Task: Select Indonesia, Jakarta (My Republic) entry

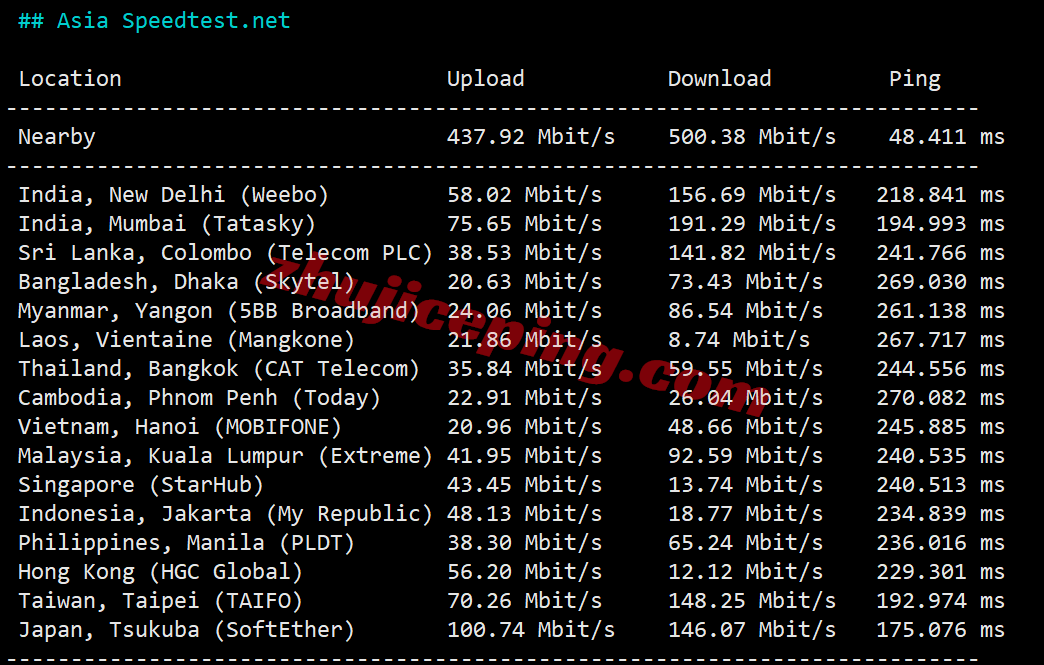Action: [225, 514]
